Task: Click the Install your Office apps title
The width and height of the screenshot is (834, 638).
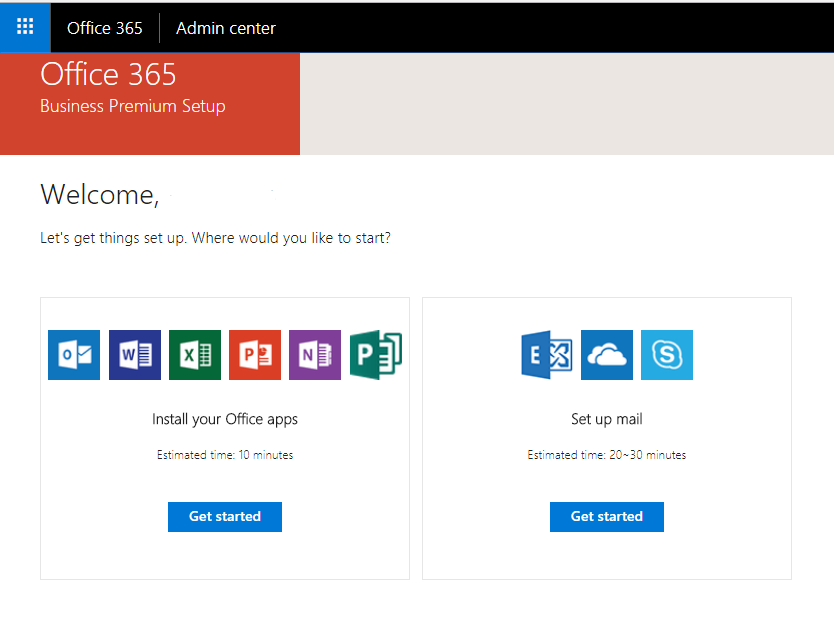Action: pos(225,419)
